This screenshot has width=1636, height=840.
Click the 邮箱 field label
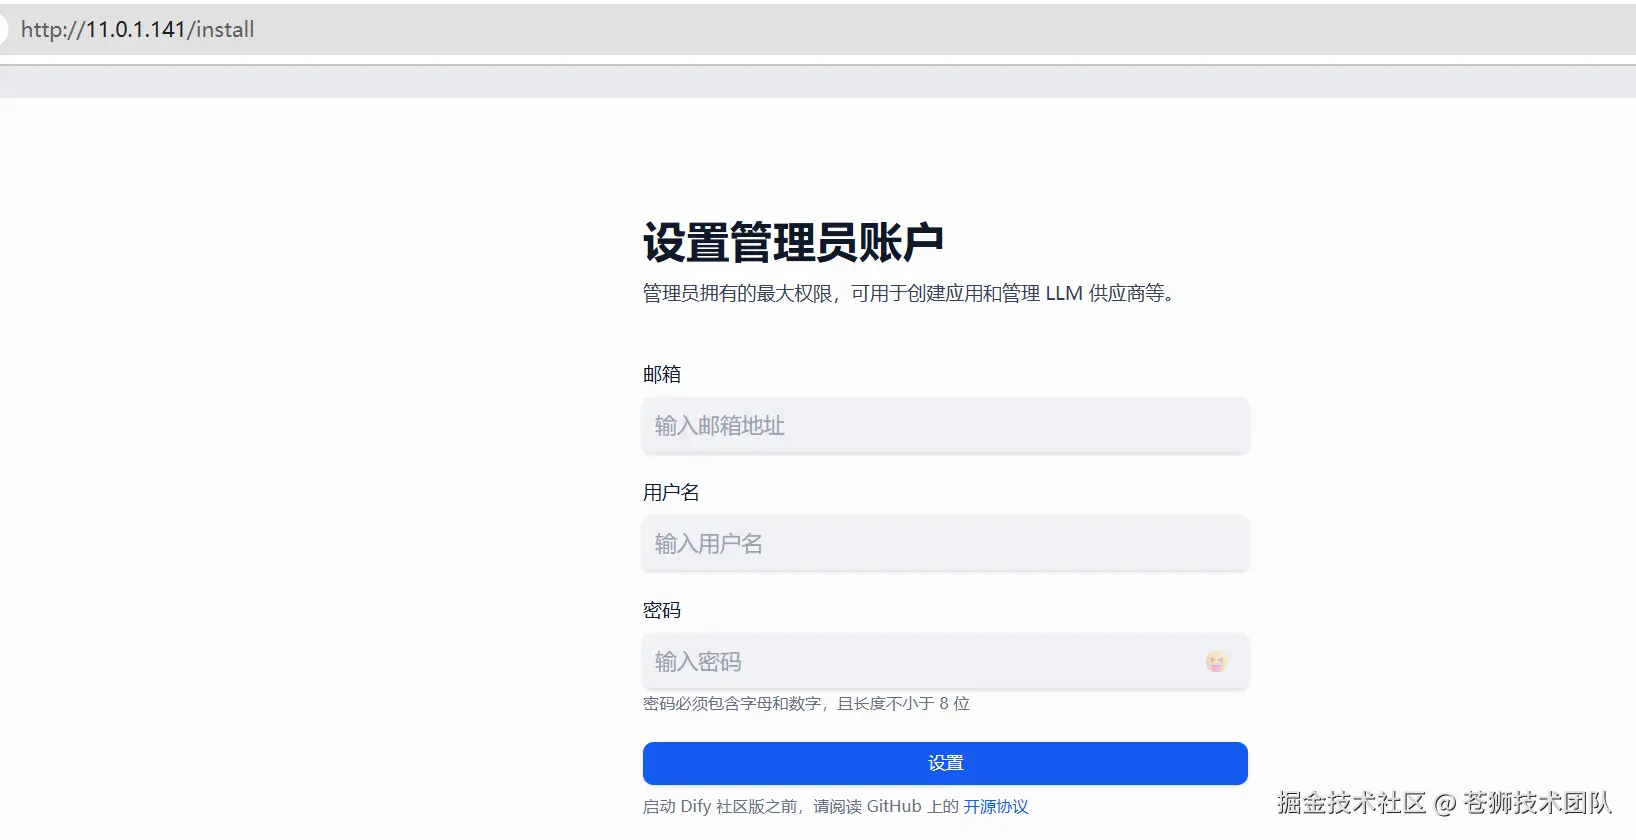[662, 374]
